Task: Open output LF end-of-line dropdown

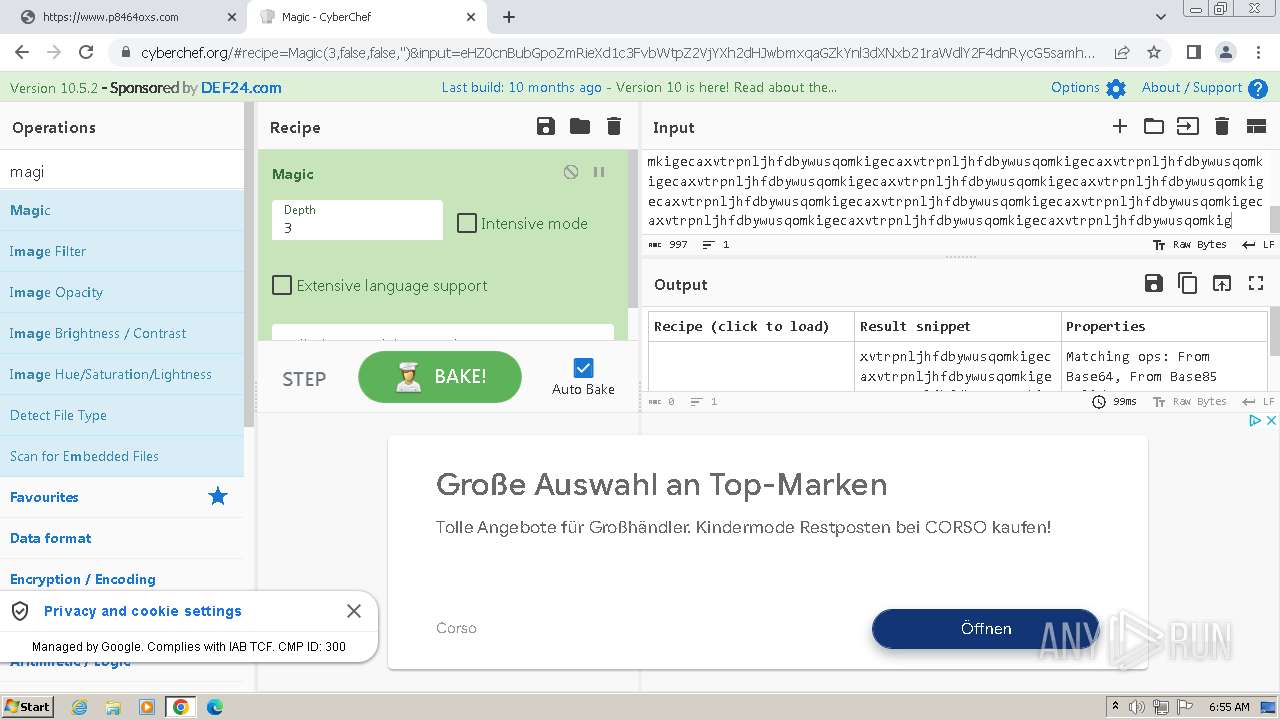Action: point(1258,401)
